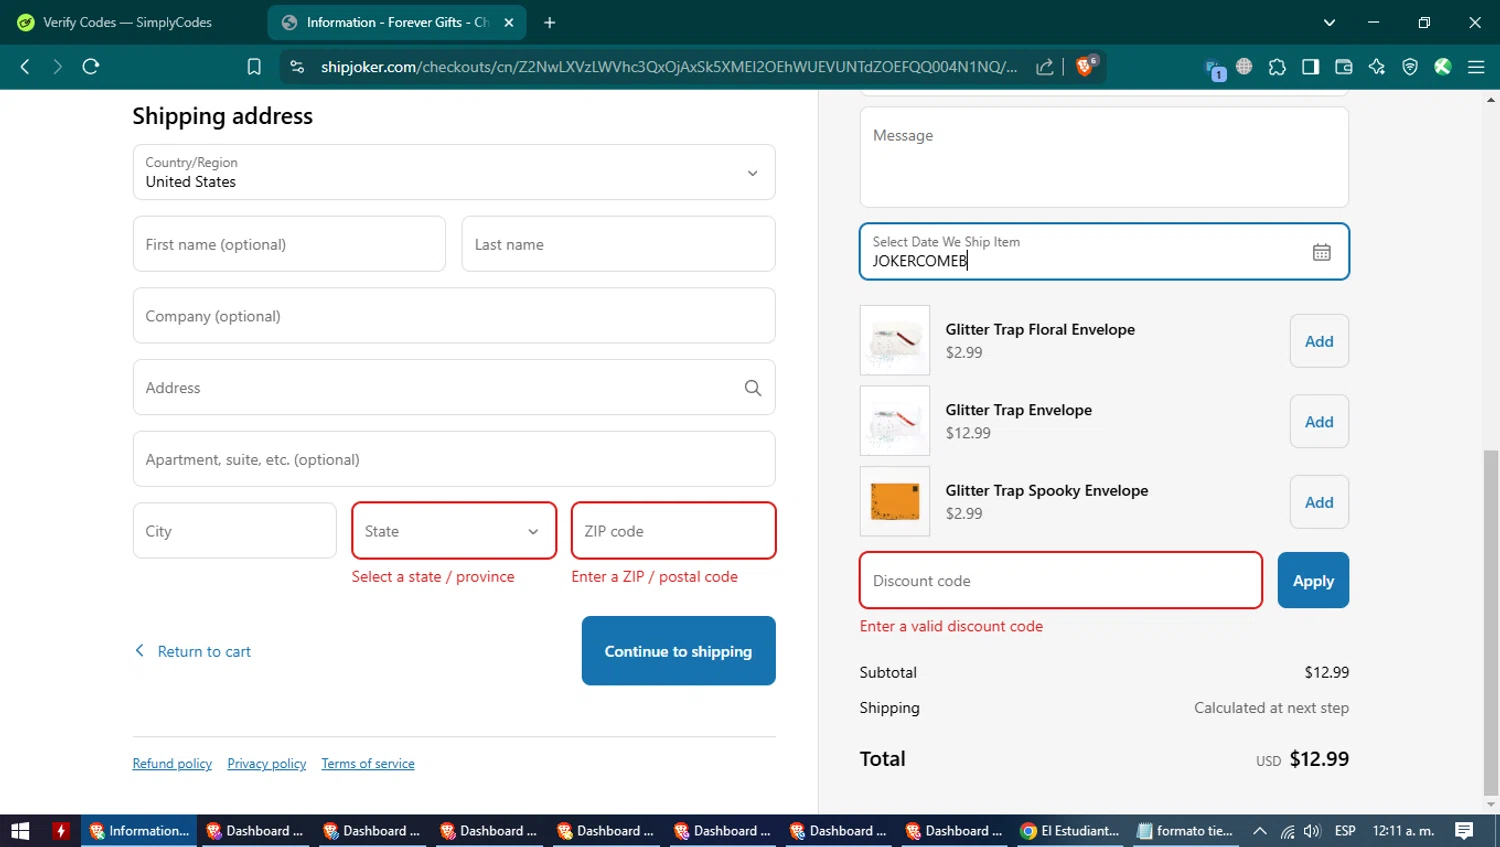Focus the Company (optional) field
The height and width of the screenshot is (847, 1500).
click(454, 316)
